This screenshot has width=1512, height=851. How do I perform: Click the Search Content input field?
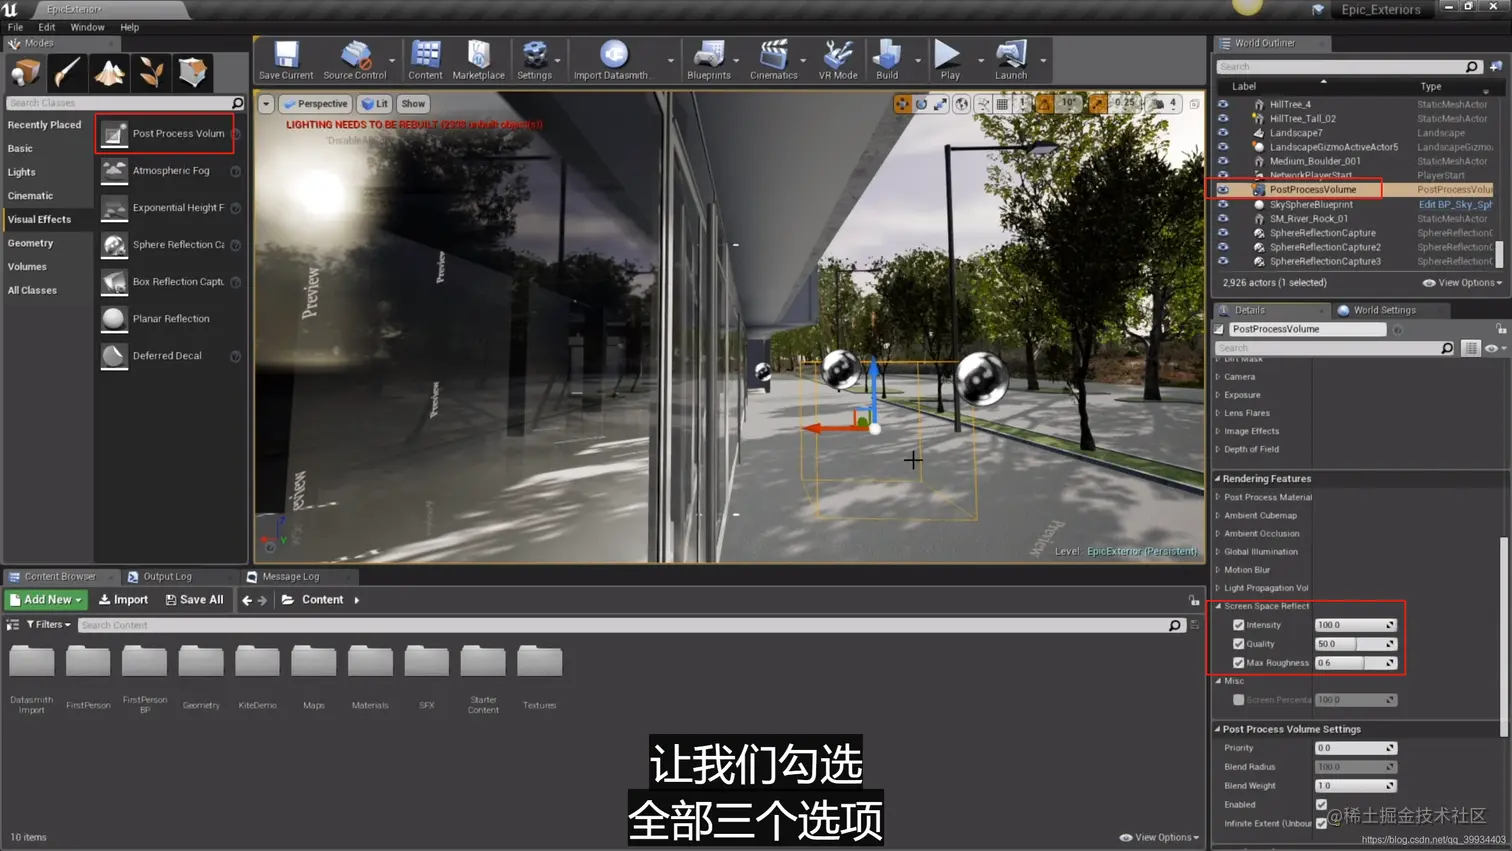(631, 625)
